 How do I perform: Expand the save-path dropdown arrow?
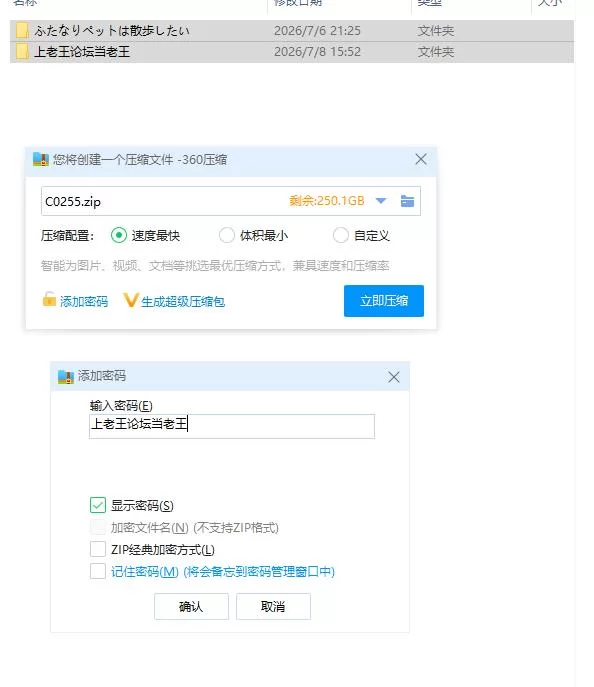click(x=381, y=201)
